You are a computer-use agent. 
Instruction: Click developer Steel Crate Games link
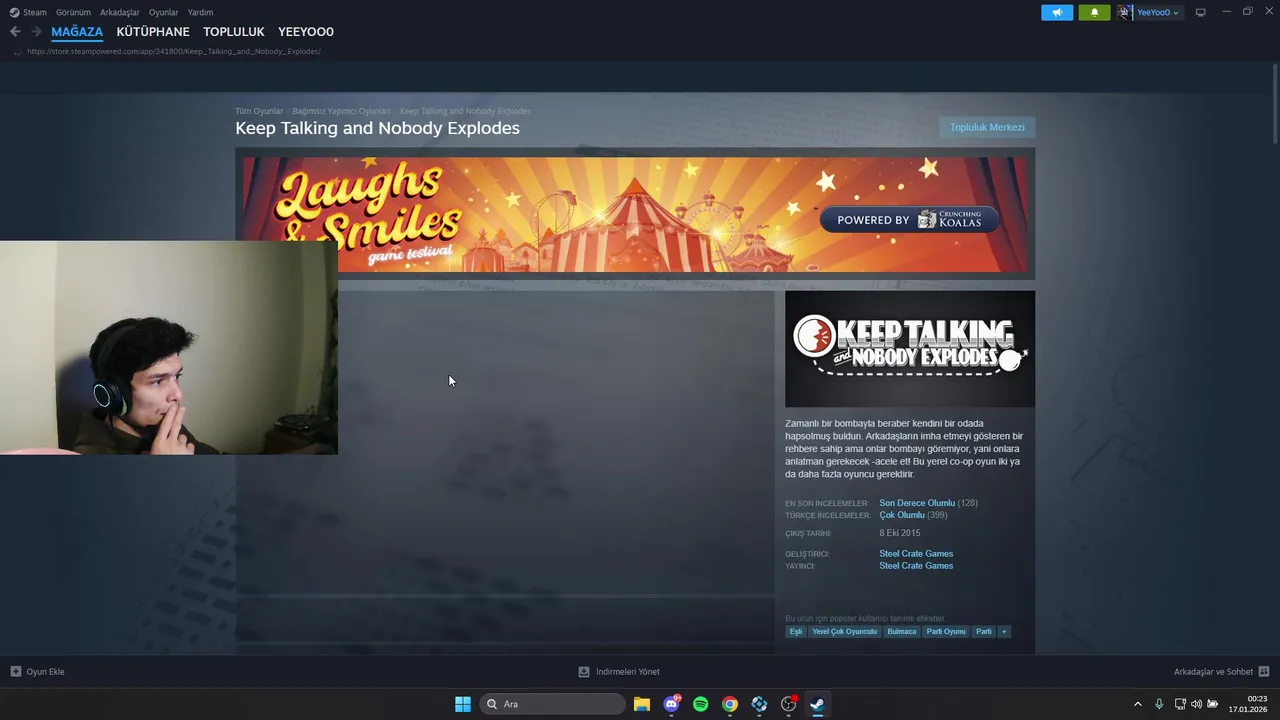pos(916,553)
